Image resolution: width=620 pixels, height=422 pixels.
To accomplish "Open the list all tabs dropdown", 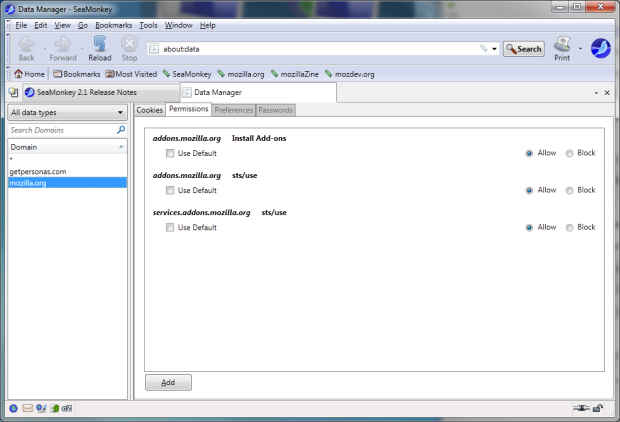I will 596,92.
